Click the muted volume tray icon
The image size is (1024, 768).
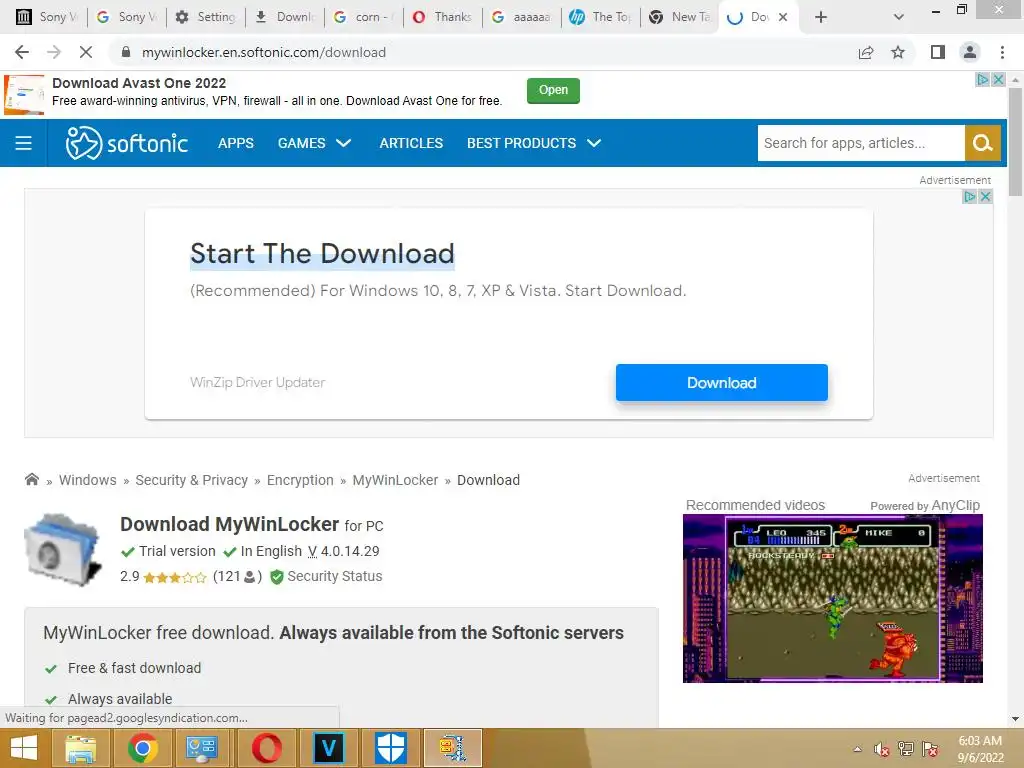pos(881,749)
